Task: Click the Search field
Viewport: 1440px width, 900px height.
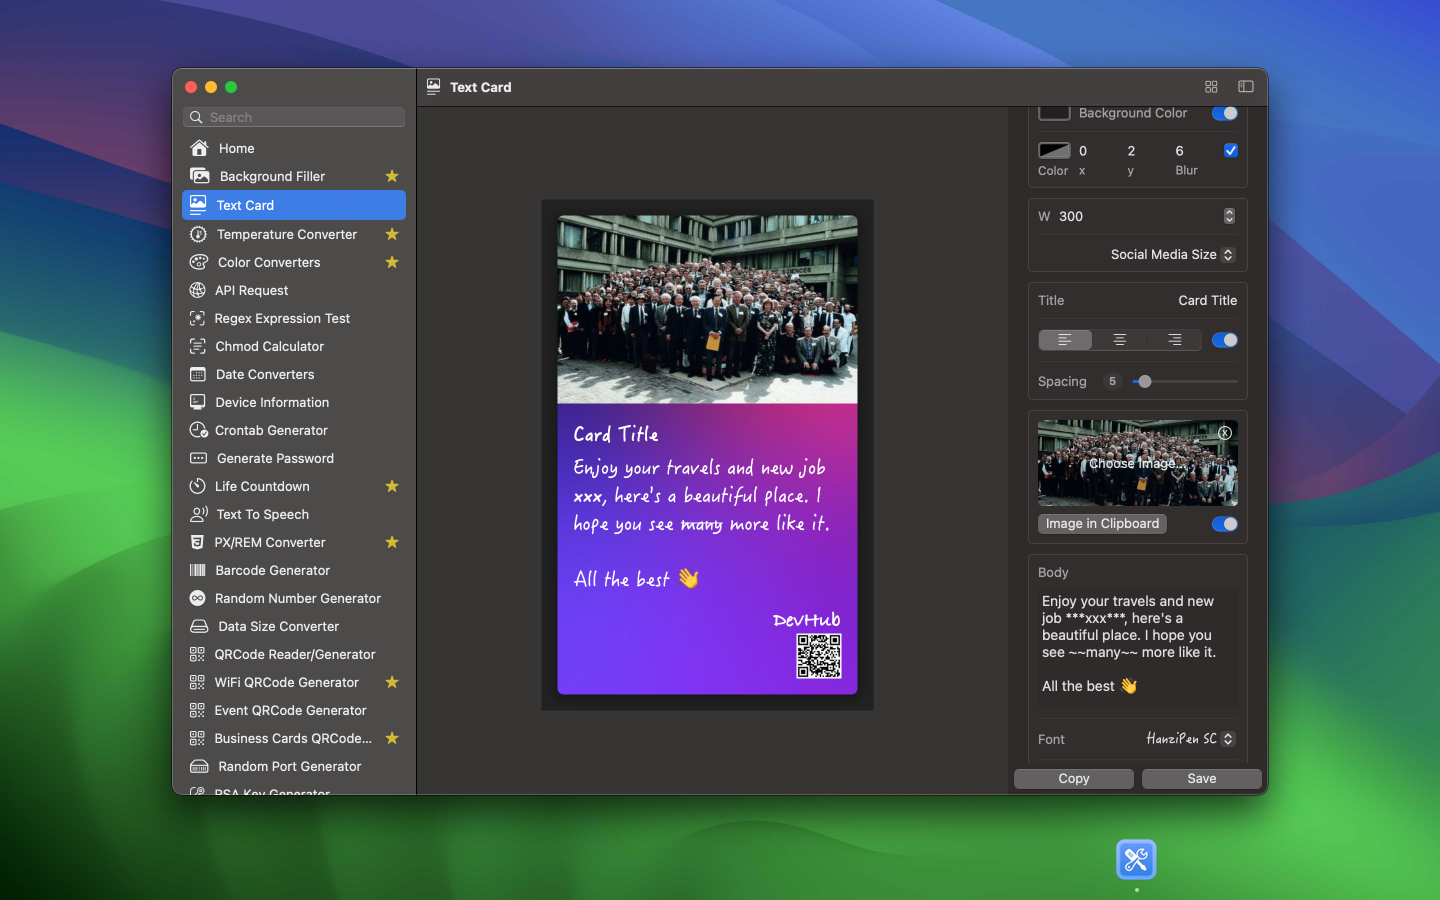Action: point(294,117)
